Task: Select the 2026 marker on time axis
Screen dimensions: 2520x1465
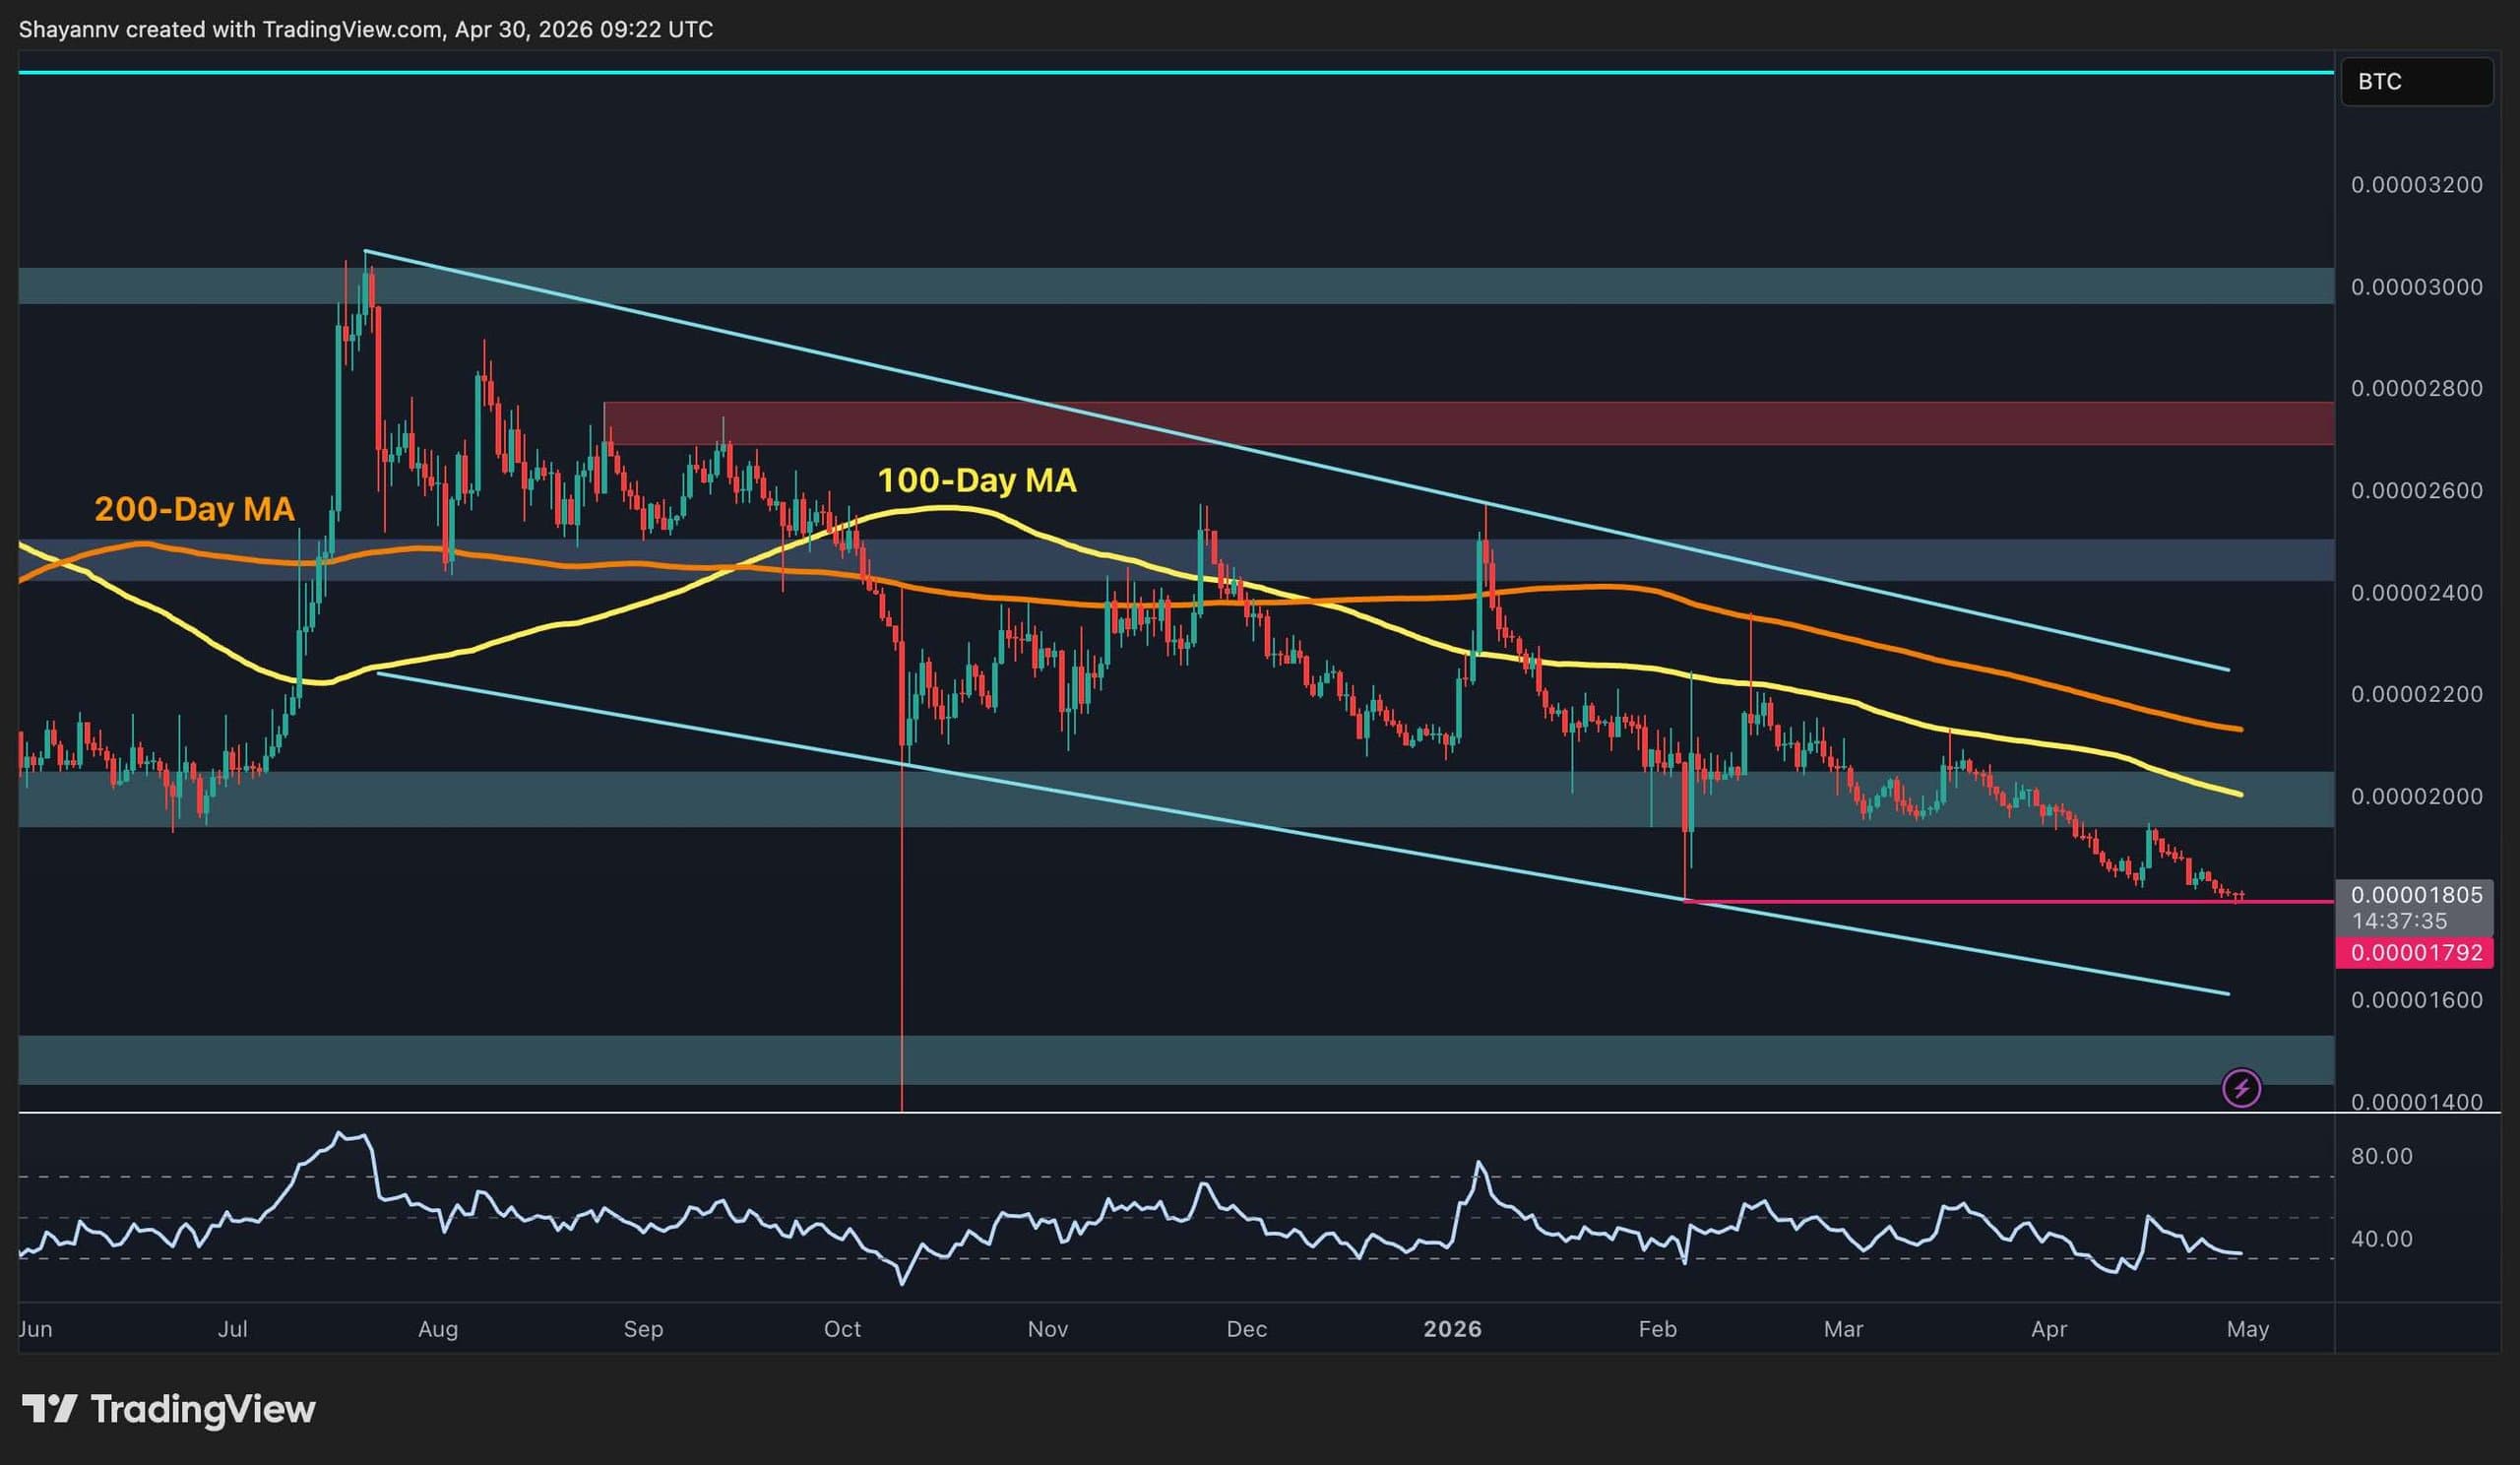Action: tap(1452, 1329)
